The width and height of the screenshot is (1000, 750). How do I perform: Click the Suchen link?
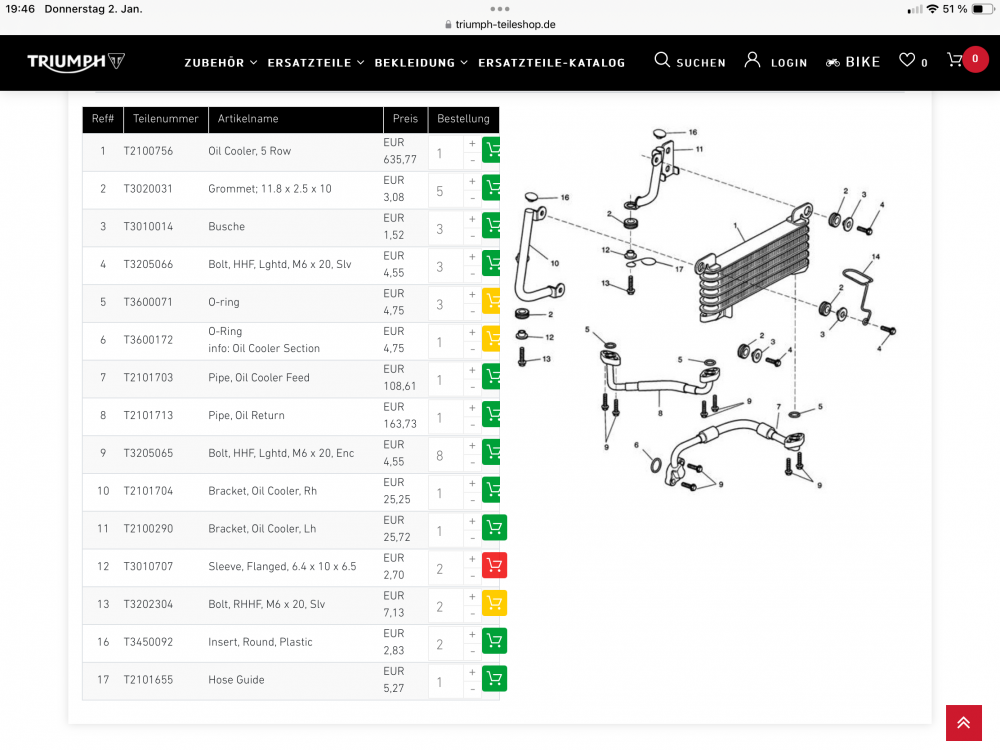pyautogui.click(x=701, y=62)
